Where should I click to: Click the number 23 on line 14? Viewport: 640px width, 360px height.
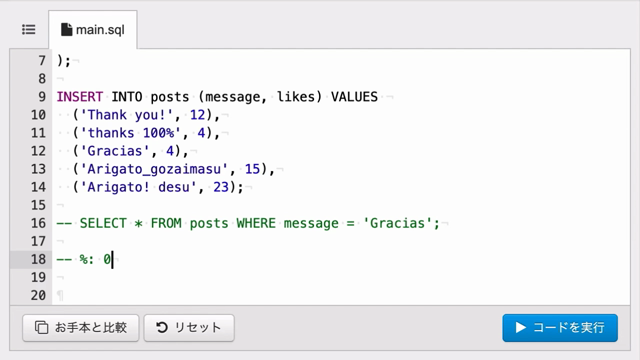pyautogui.click(x=221, y=187)
